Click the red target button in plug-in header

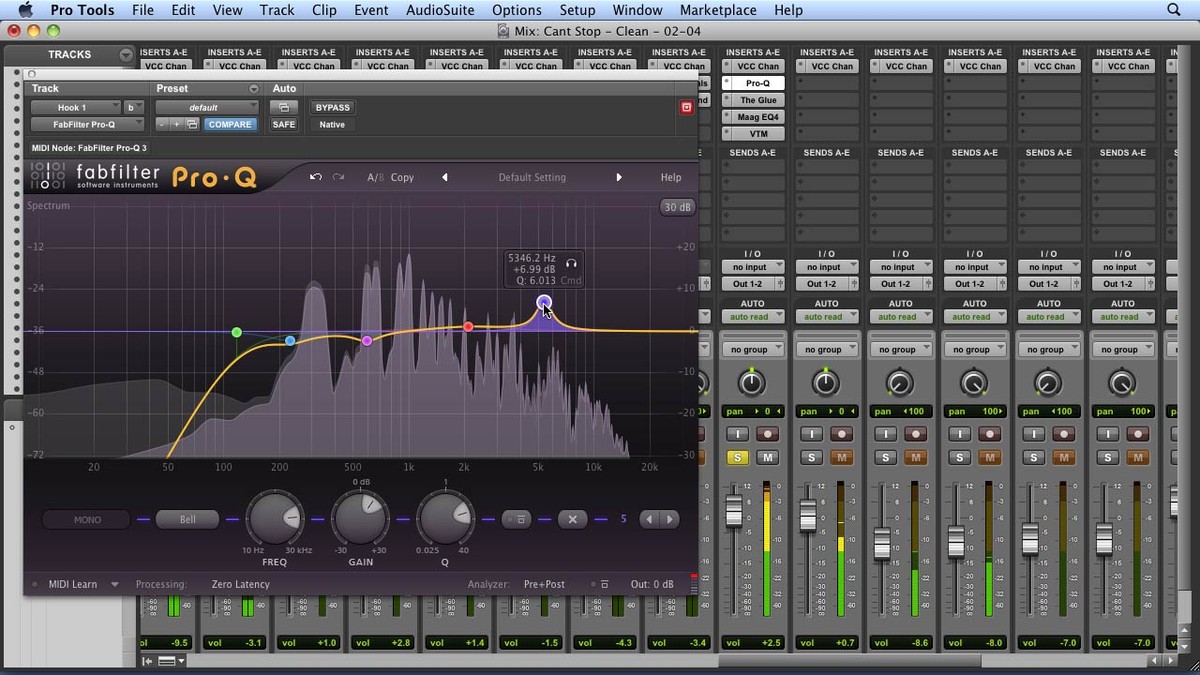click(x=686, y=107)
